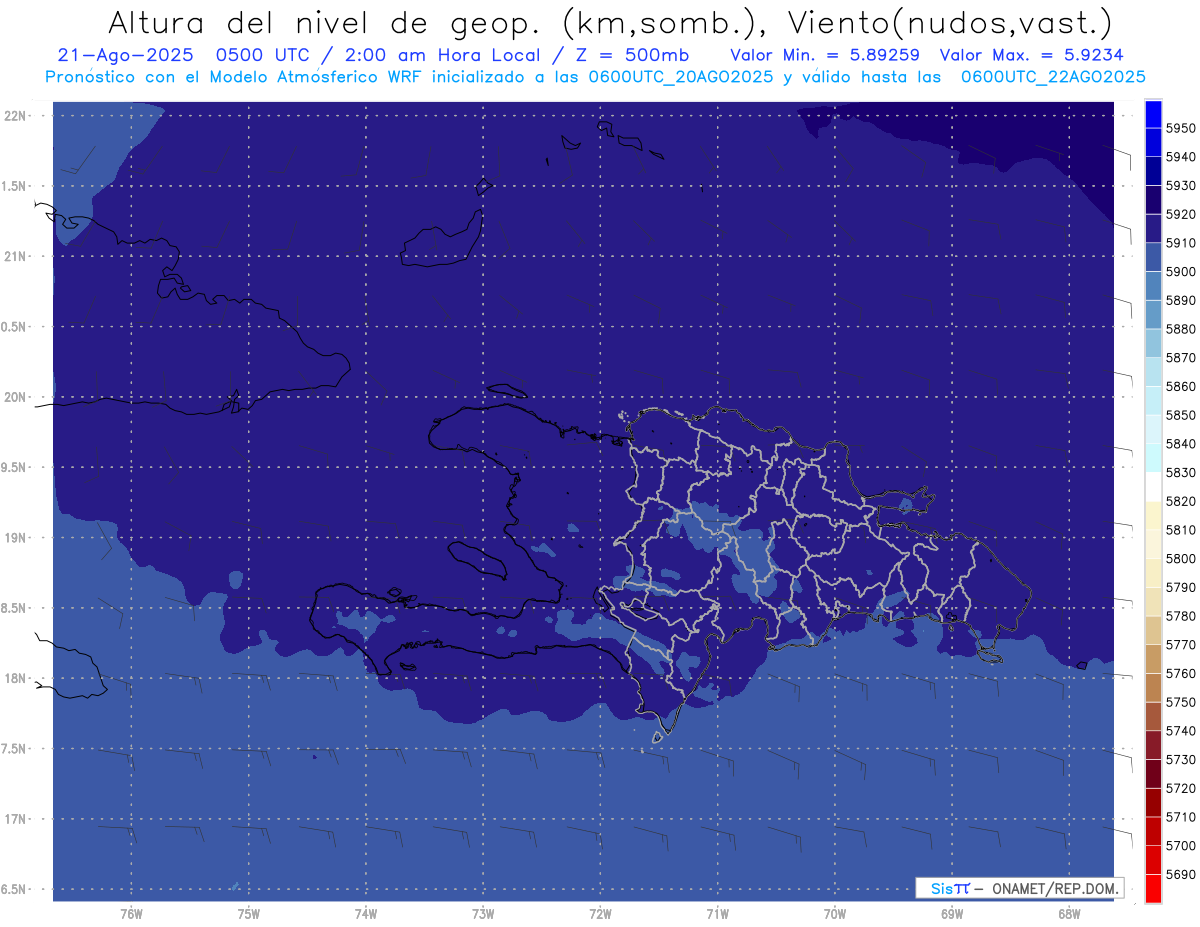
Task: Click the 5730 colorbar value
Action: pos(1181,759)
